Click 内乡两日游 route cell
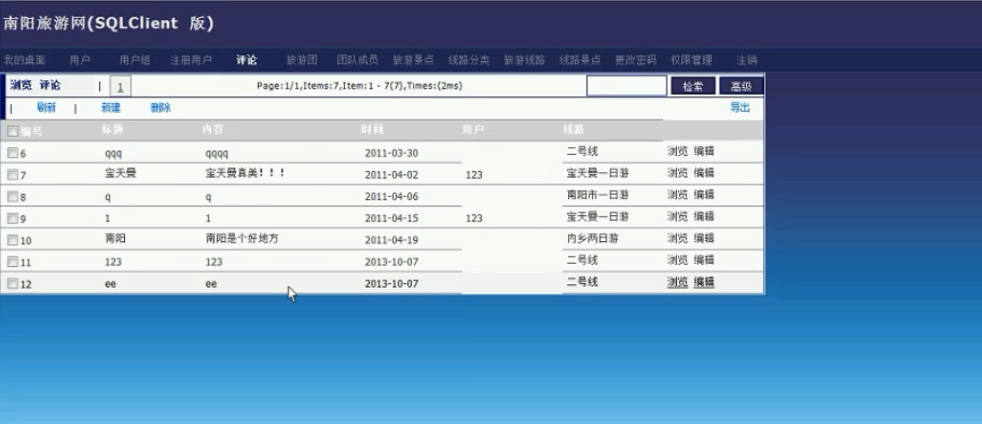Viewport: 982px width, 424px height. click(592, 238)
